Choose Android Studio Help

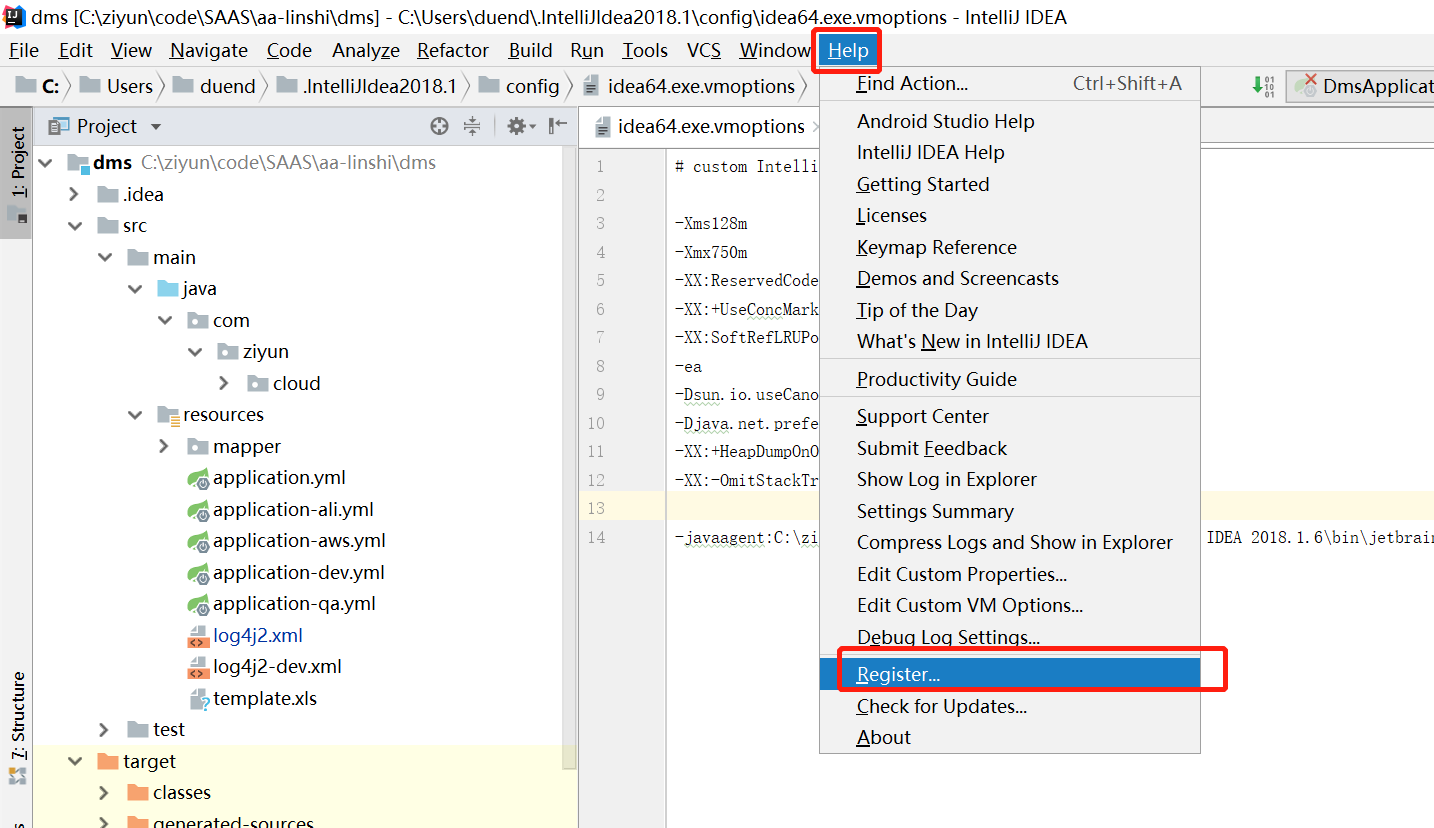1010,121
